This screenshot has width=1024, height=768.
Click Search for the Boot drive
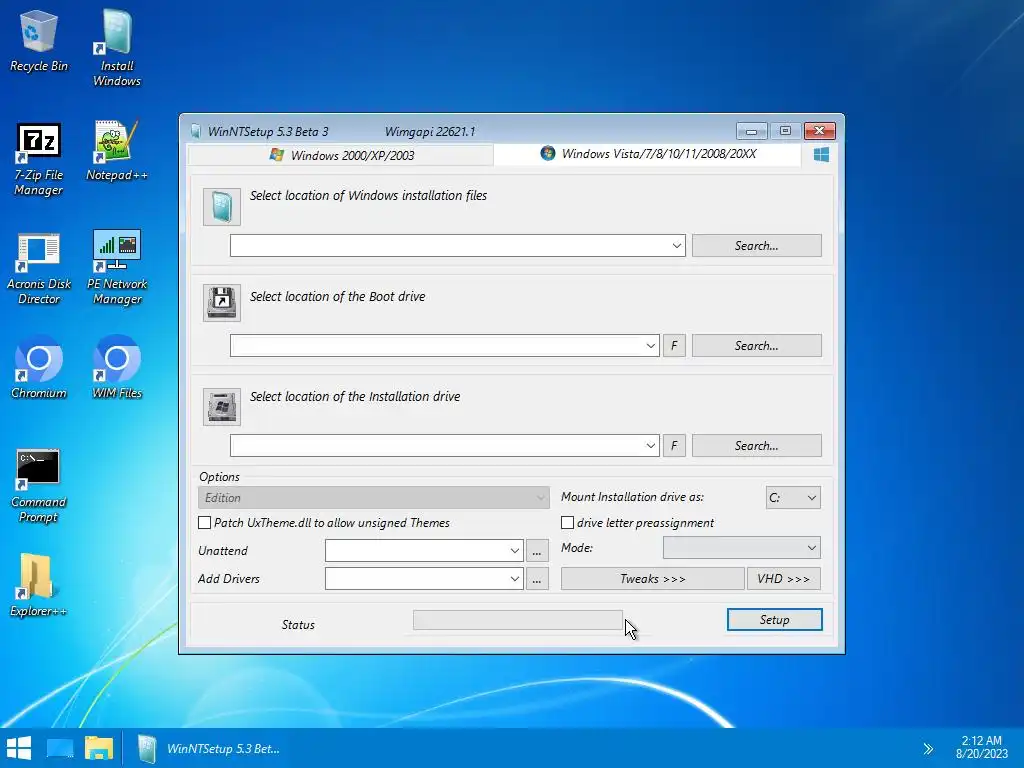pos(756,345)
